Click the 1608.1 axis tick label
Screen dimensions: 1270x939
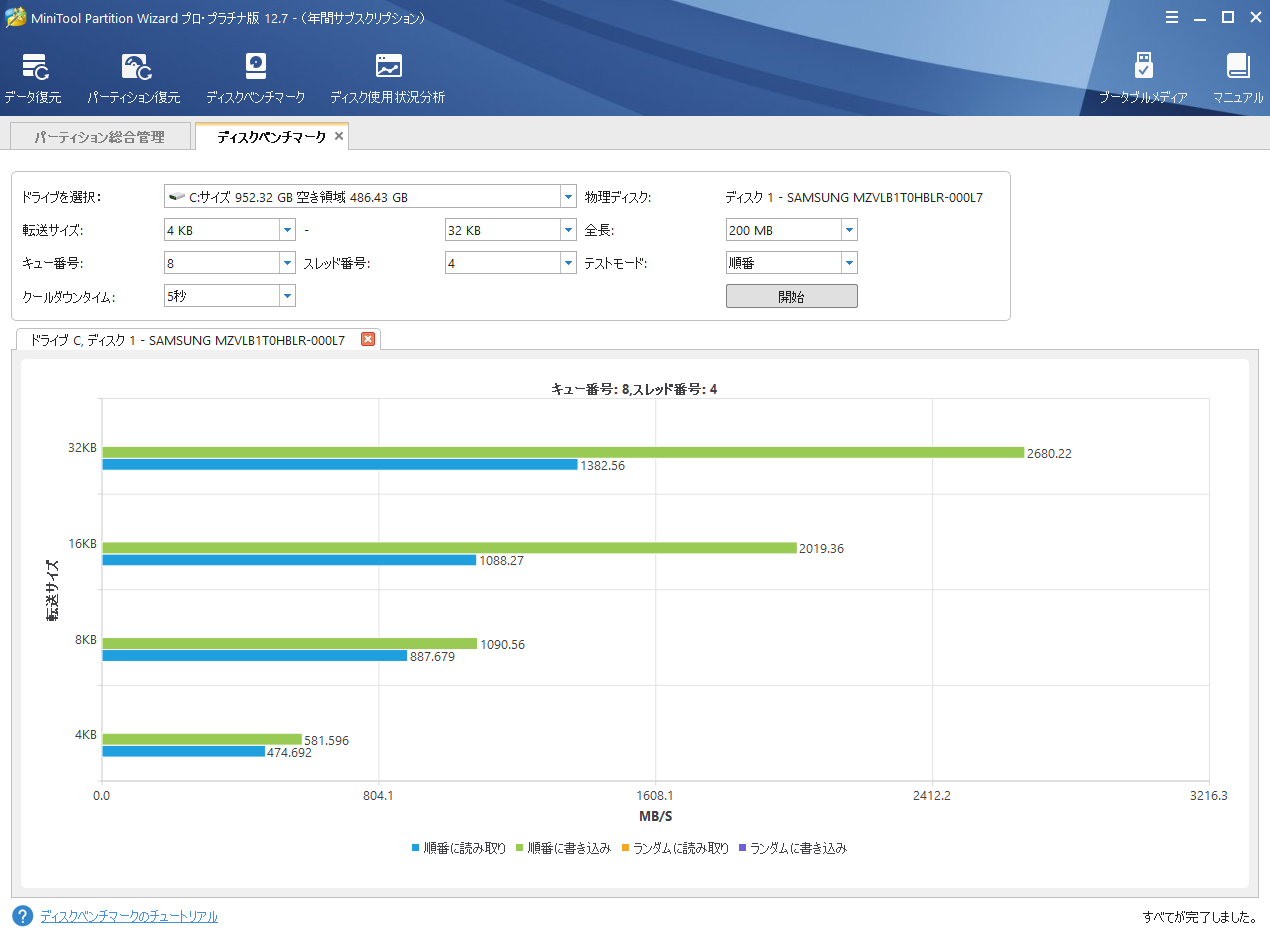coord(655,796)
